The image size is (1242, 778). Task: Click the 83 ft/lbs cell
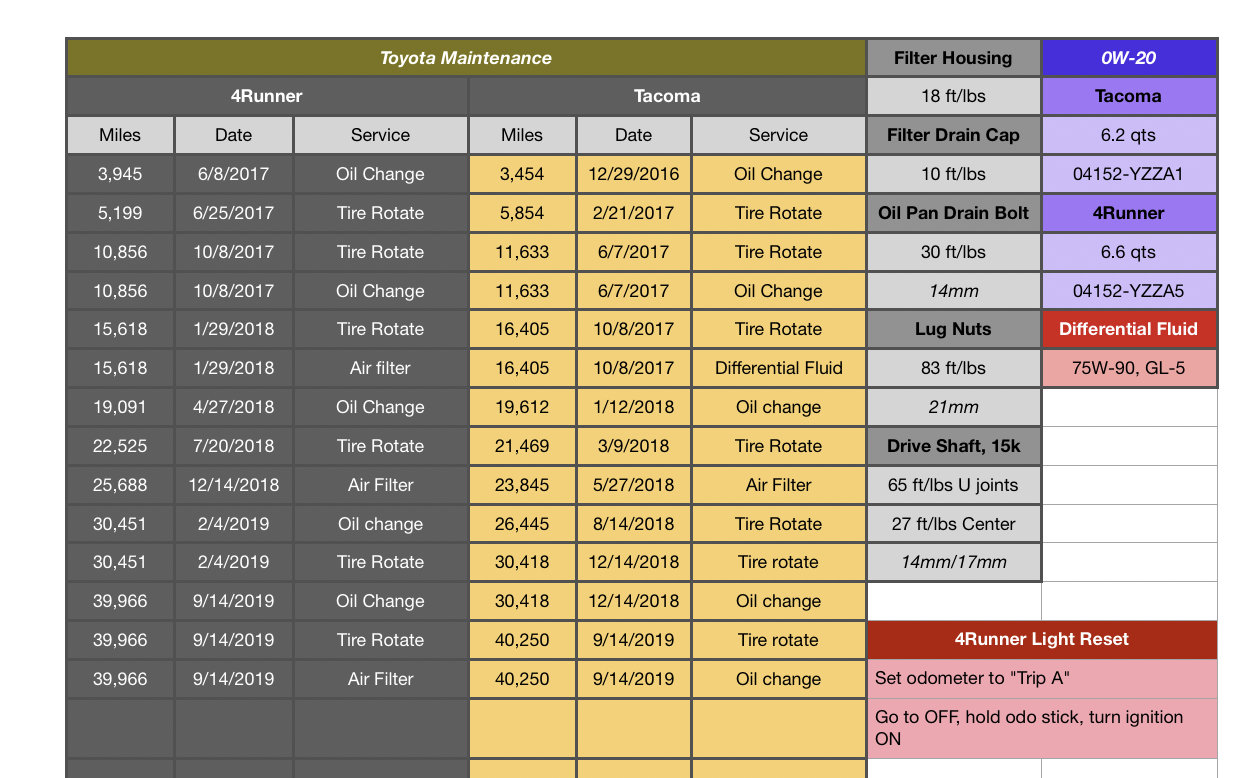954,368
